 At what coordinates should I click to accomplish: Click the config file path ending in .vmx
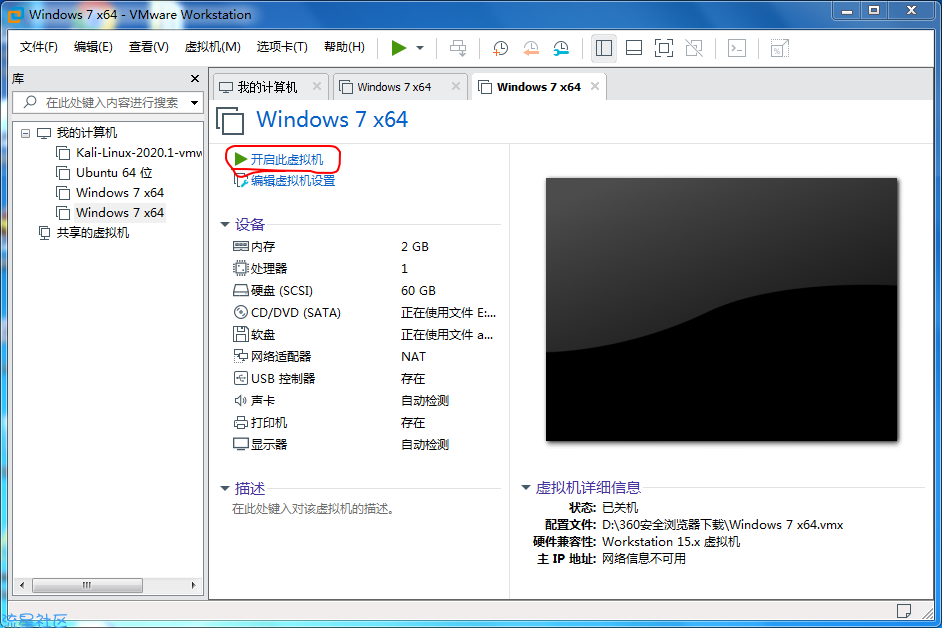[x=723, y=525]
